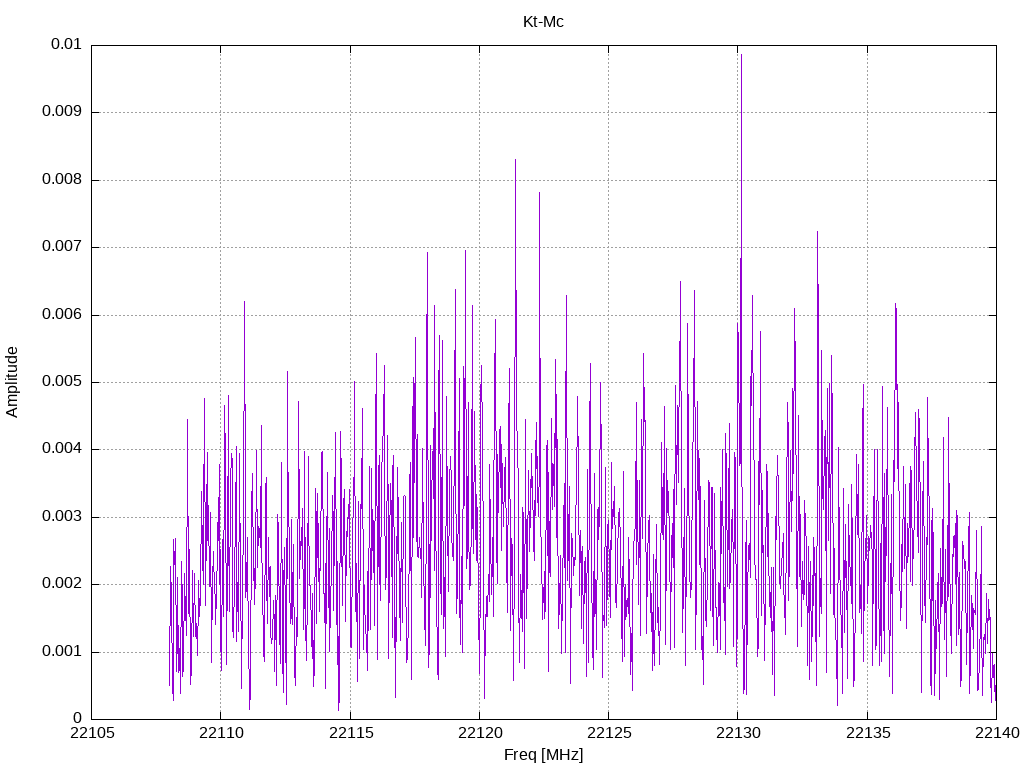
Task: Click y-axis tick label 0.002
Action: pyautogui.click(x=62, y=584)
